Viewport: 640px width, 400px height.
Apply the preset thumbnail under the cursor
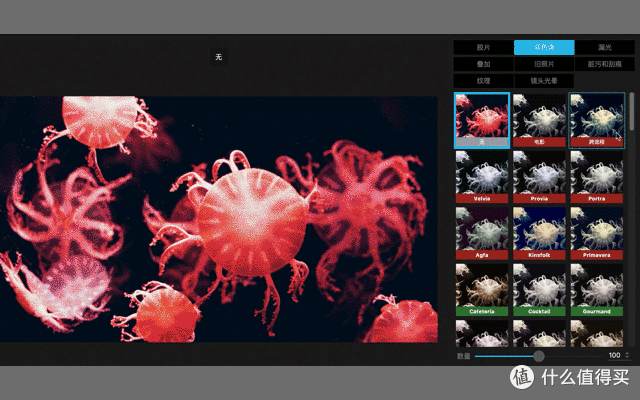(596, 120)
